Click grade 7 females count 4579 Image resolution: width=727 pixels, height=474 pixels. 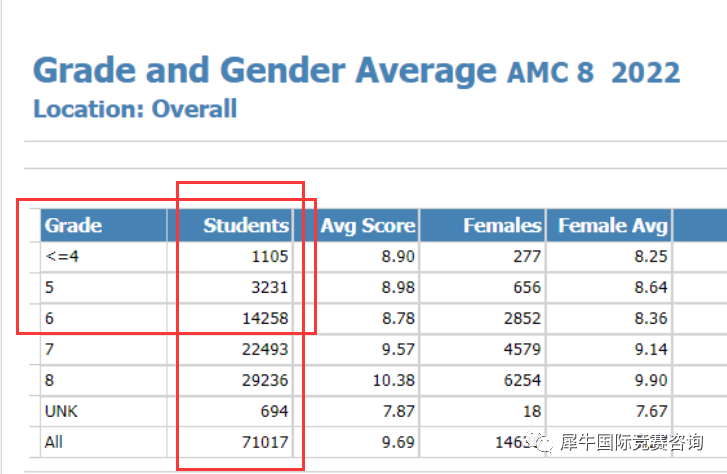(x=523, y=349)
